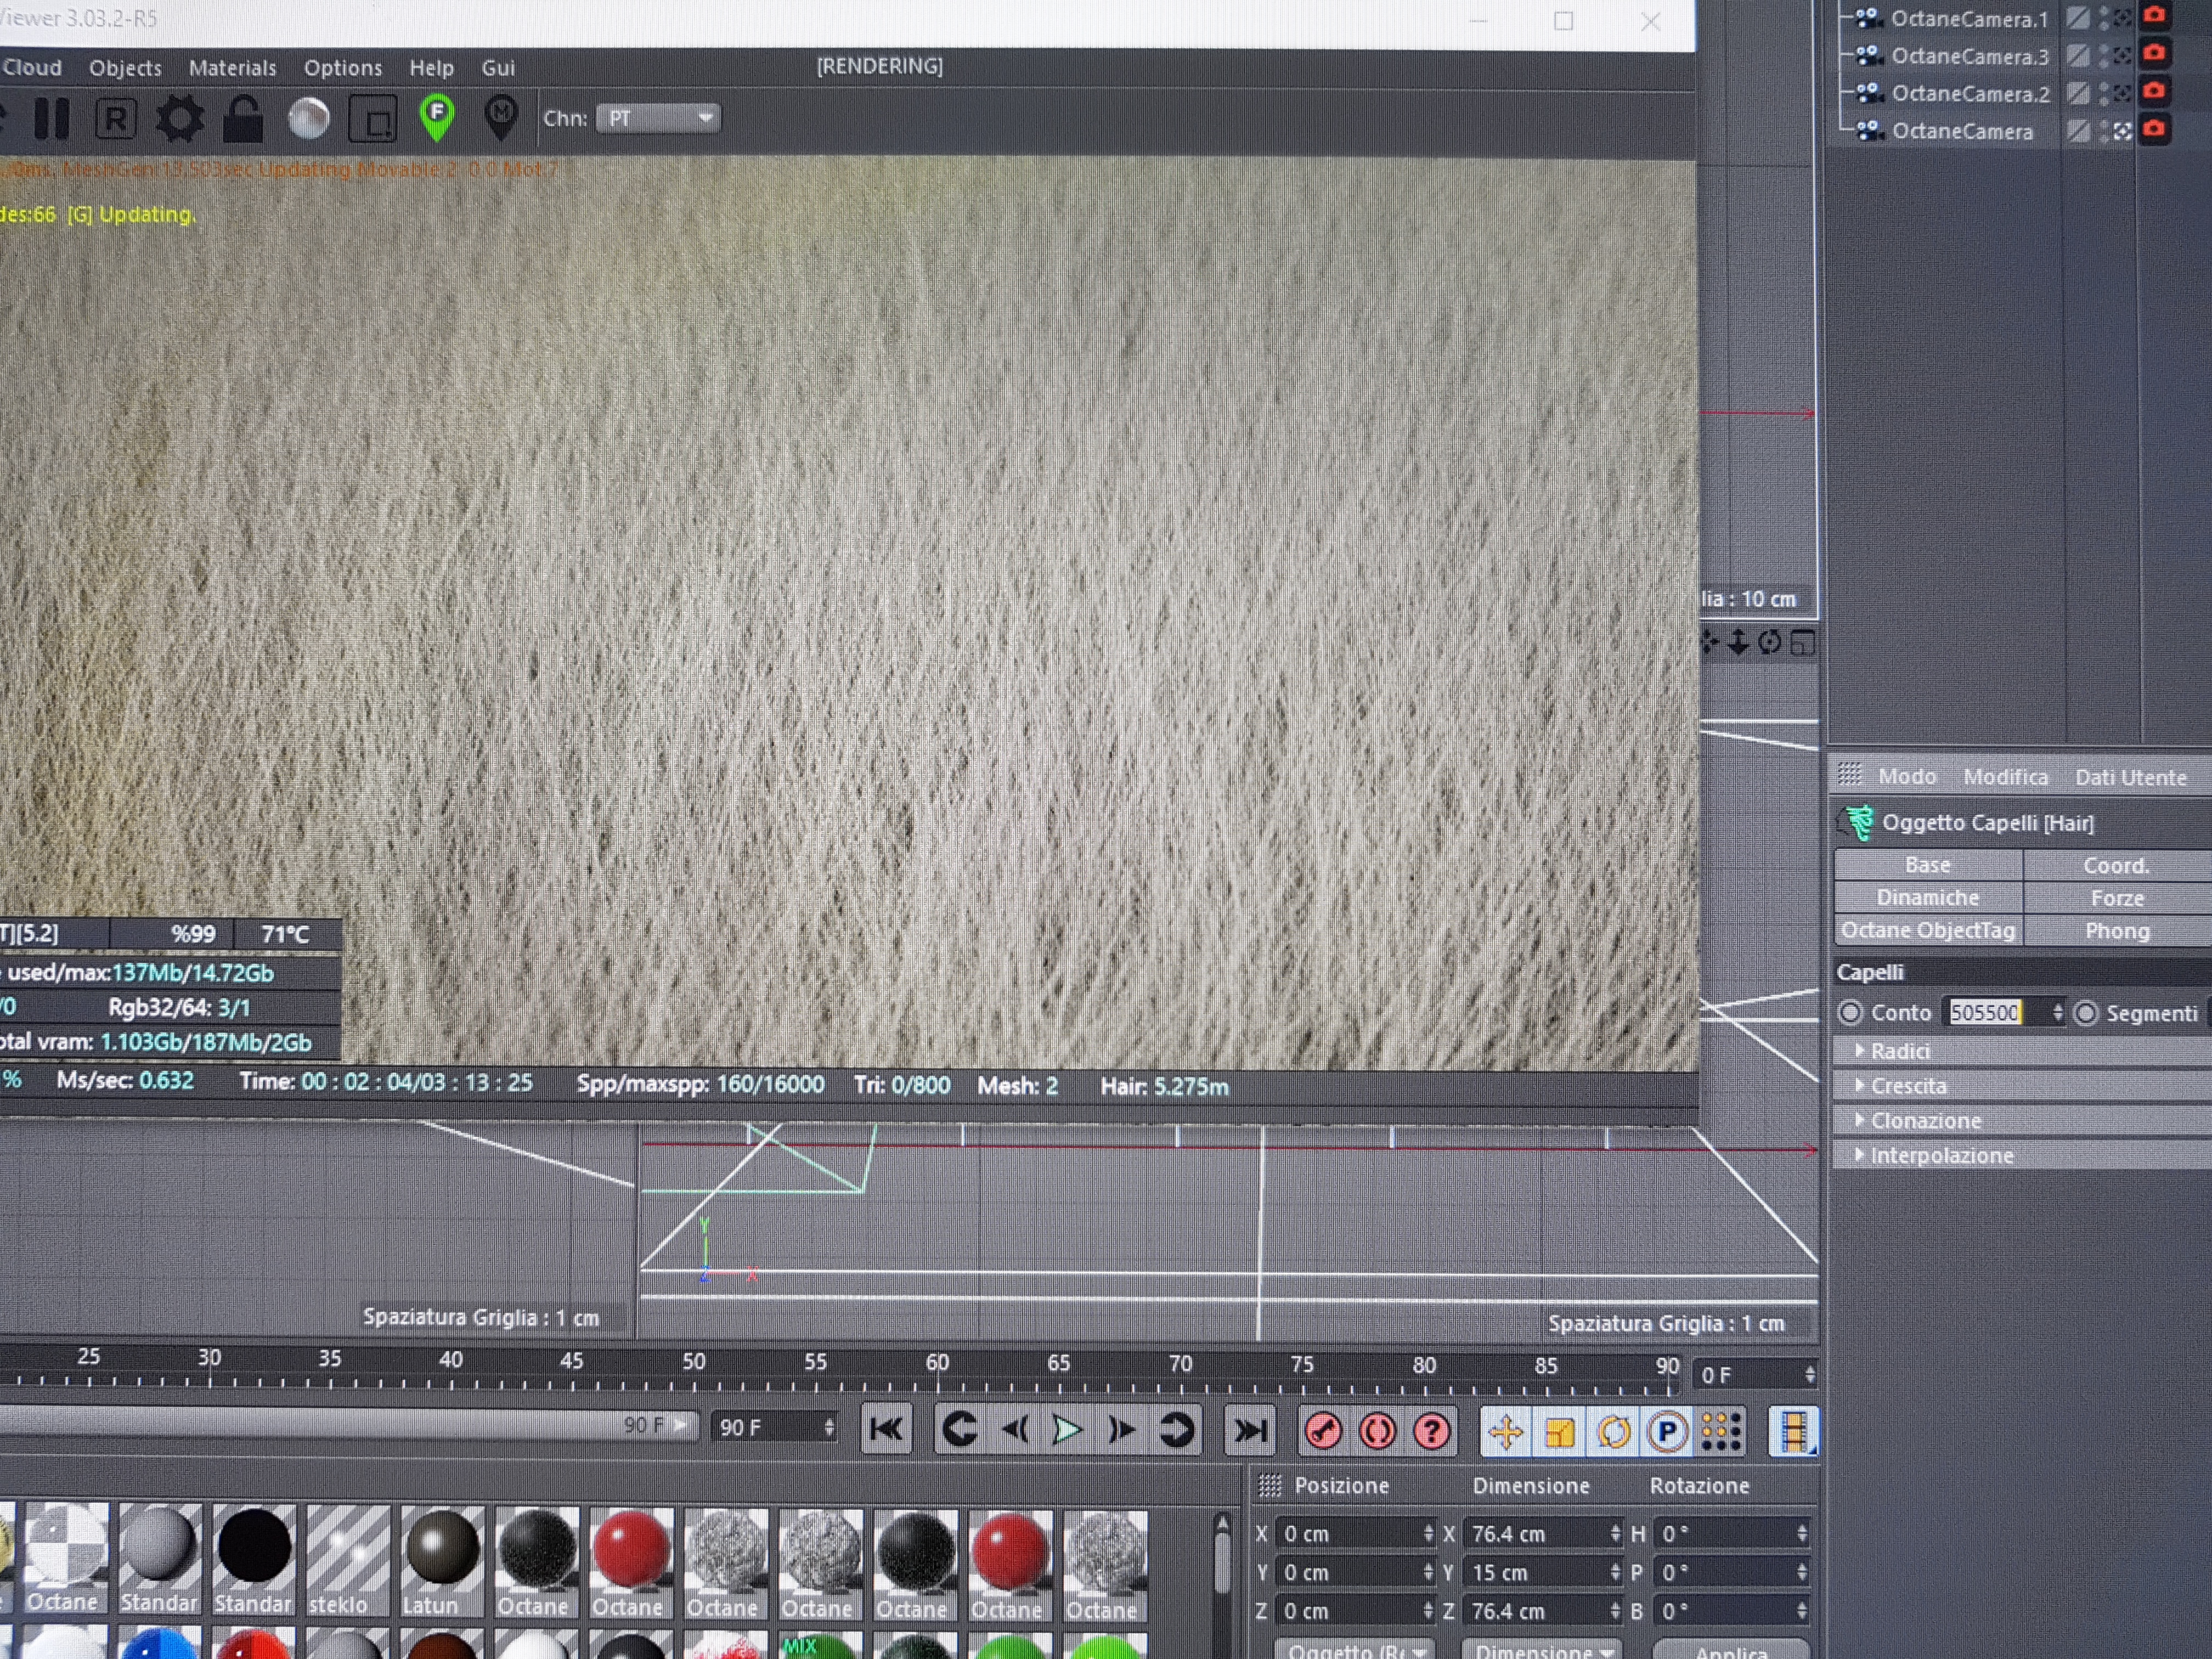Select the Conto radio button

(x=1850, y=1012)
